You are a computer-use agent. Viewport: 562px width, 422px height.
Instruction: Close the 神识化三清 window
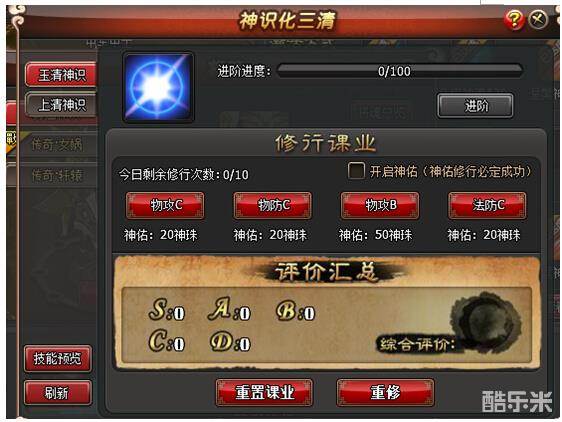[538, 19]
